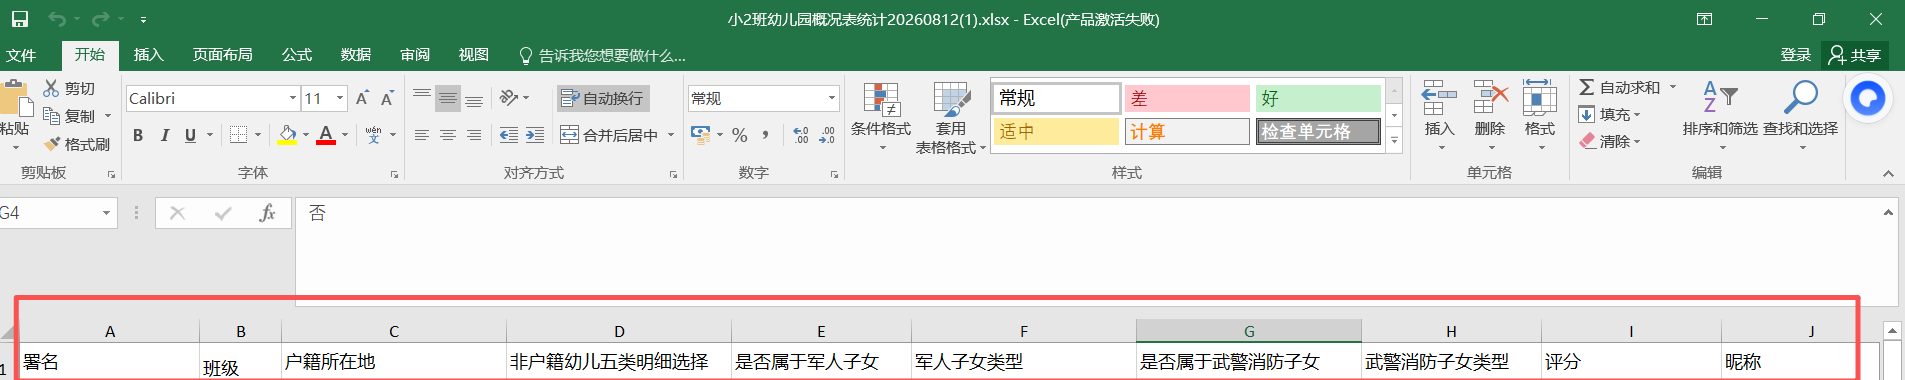1905x380 pixels.
Task: Open text orientation options
Action: (514, 98)
